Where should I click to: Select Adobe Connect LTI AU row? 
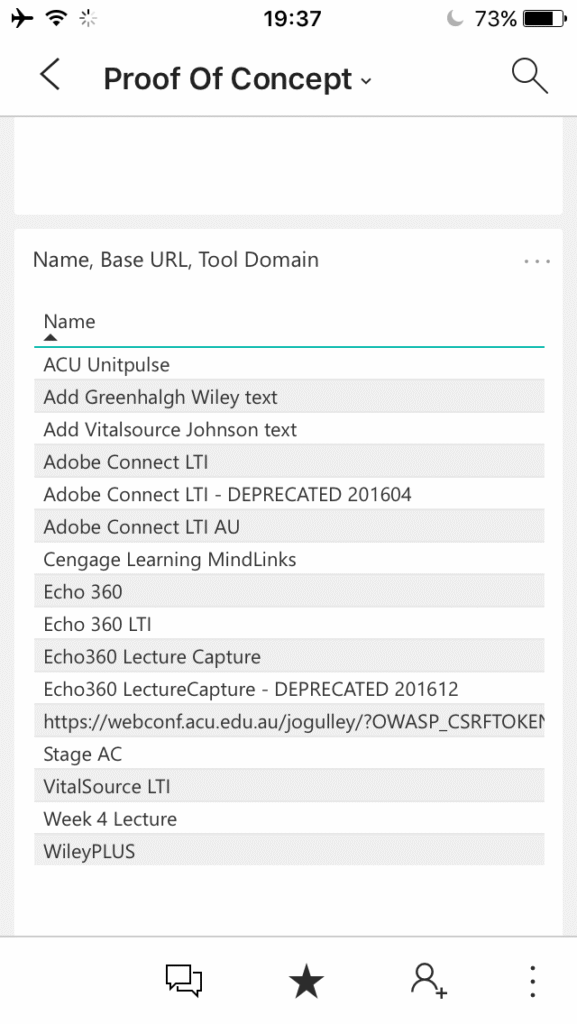pyautogui.click(x=289, y=526)
